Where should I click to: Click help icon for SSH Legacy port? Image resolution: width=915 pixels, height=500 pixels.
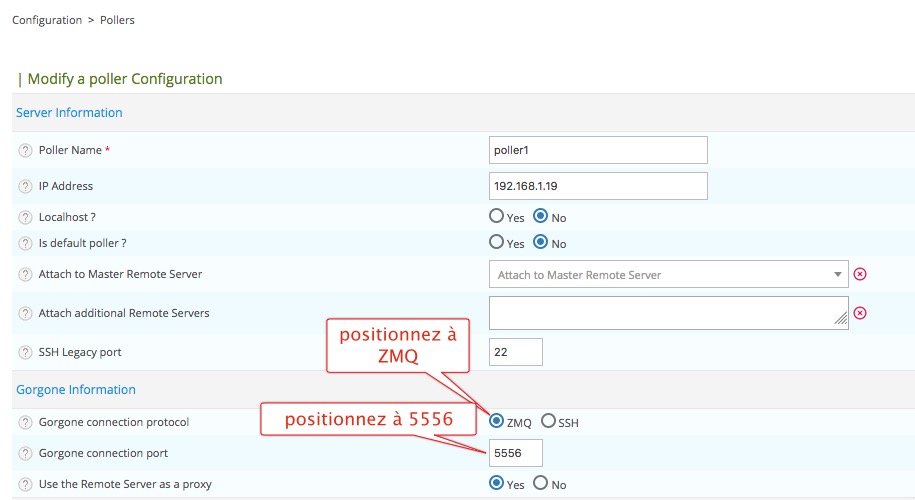coord(26,352)
